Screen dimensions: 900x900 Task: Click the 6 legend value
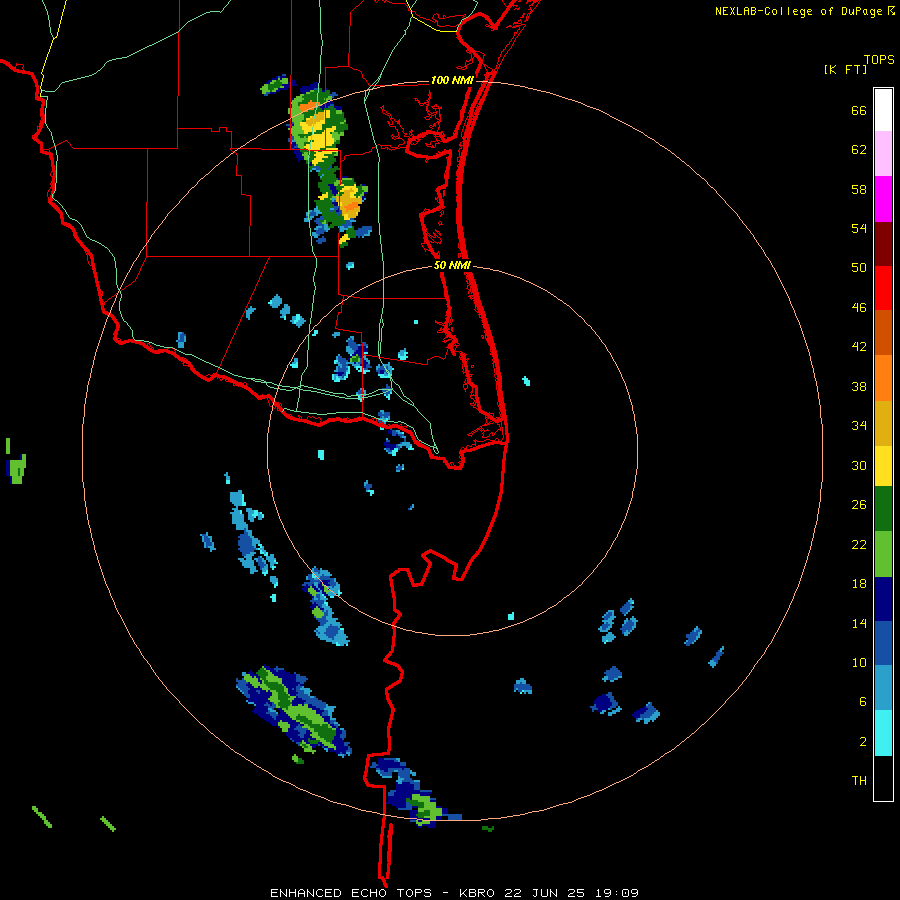tap(863, 701)
